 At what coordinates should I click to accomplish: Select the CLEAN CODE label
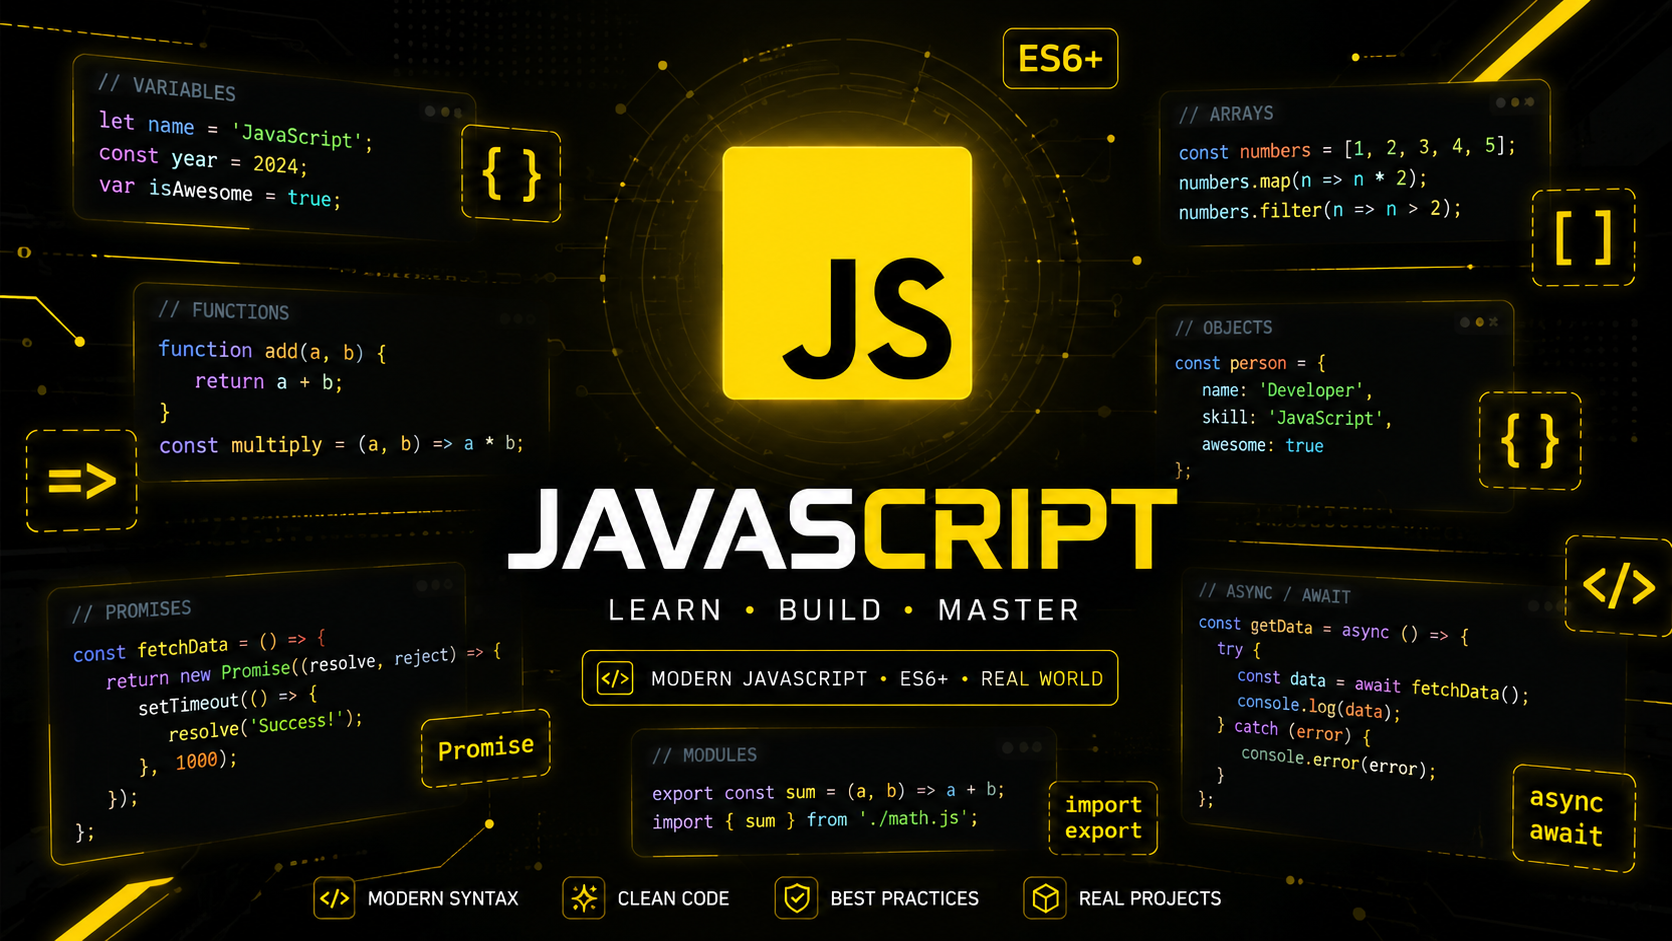[x=673, y=899]
